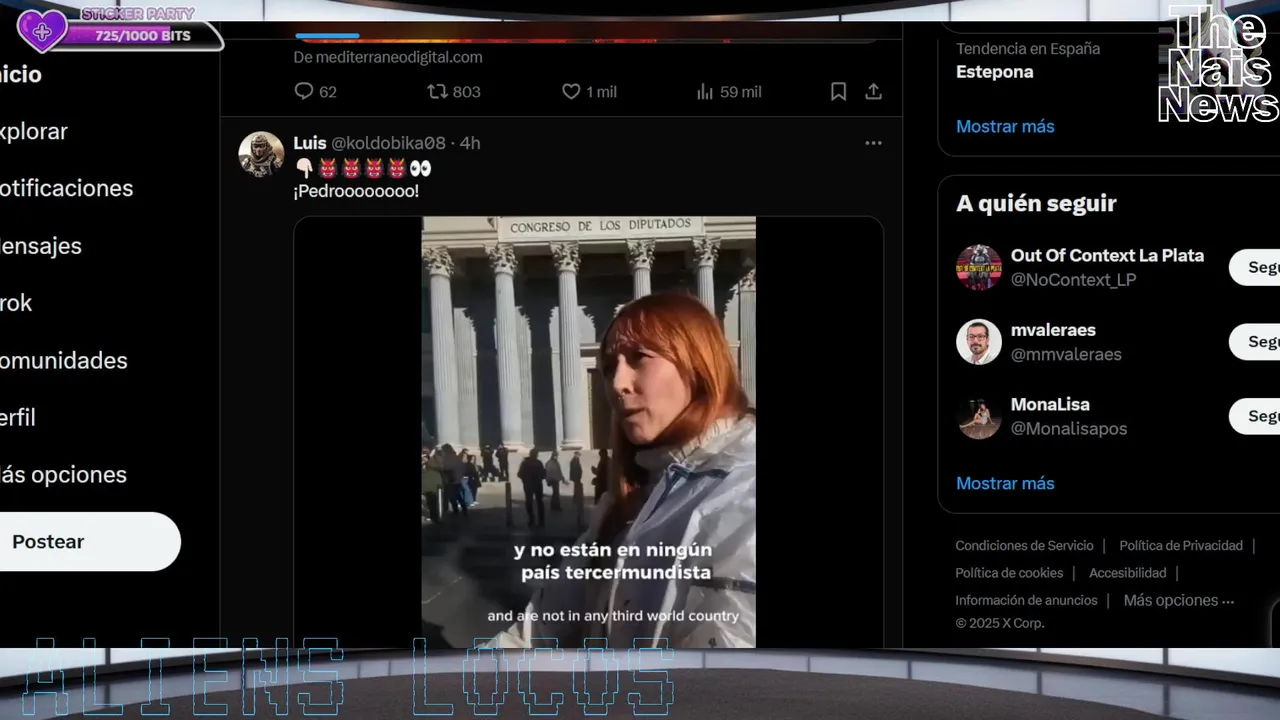Follow Out Of Context La Plata
Screen dimensions: 1280x720
(x=1255, y=267)
